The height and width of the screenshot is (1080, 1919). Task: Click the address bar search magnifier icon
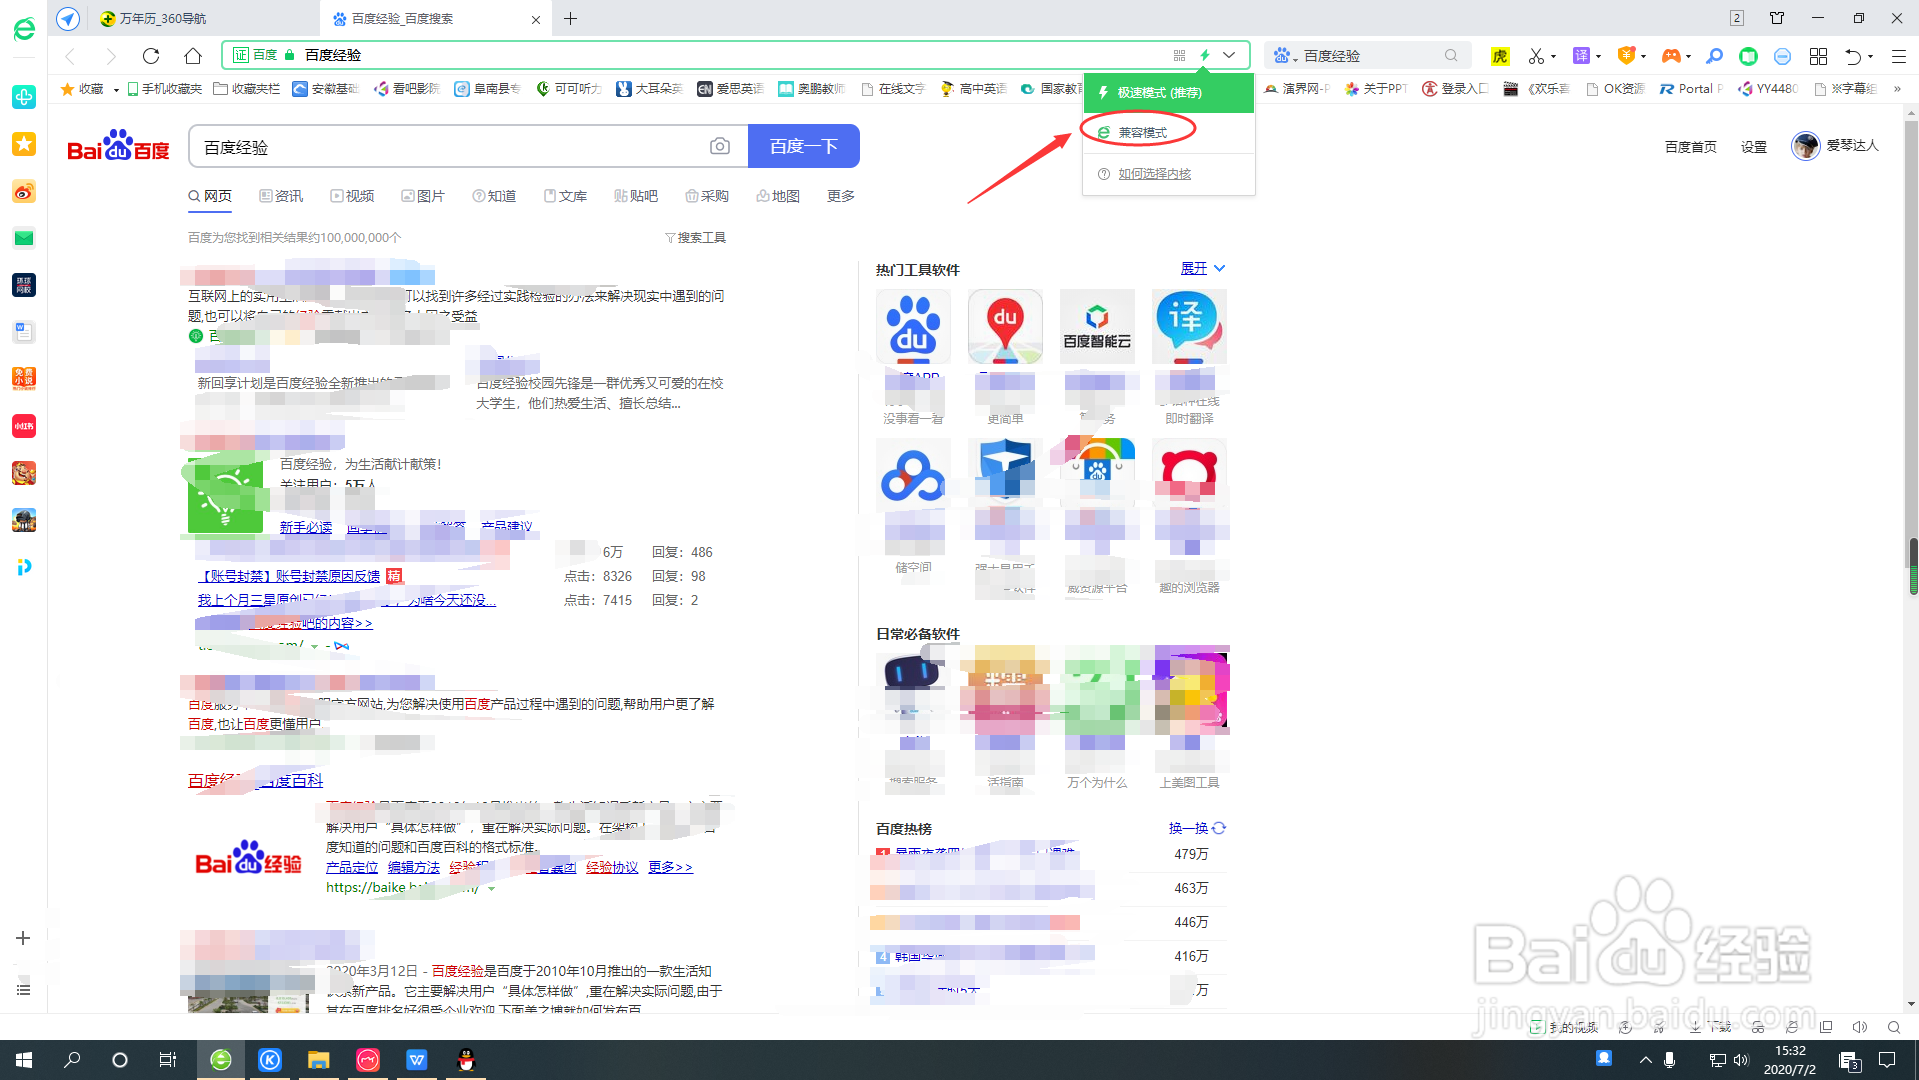1451,56
